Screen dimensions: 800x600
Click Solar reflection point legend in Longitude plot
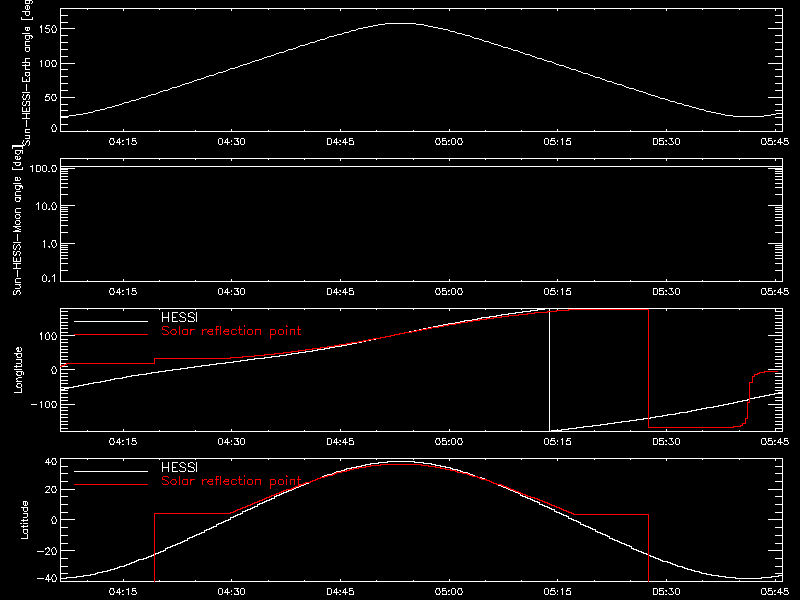[231, 331]
